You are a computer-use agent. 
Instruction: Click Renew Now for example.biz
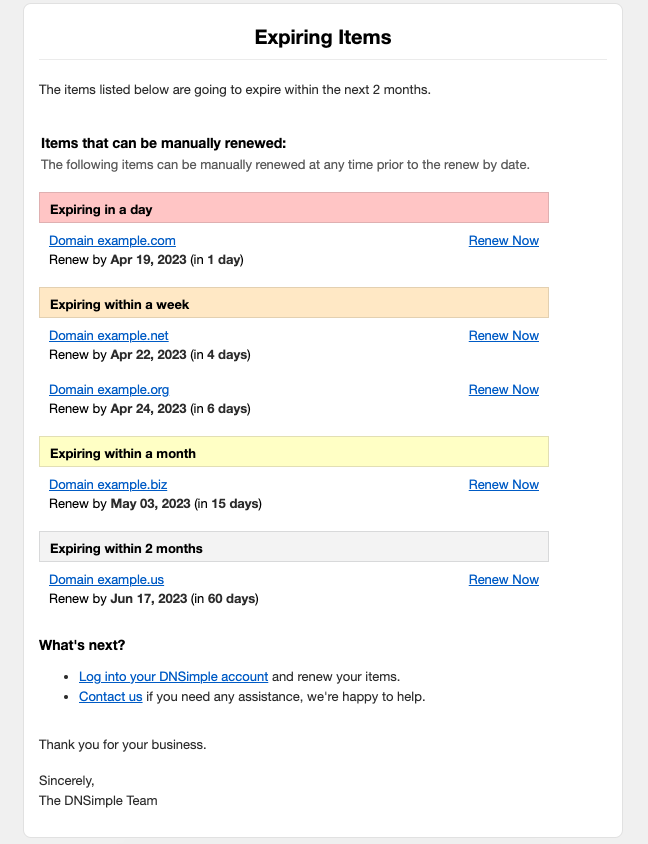(503, 485)
